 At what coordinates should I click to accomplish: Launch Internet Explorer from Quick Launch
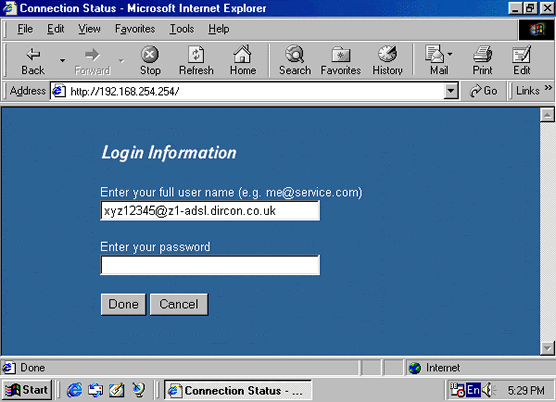74,390
